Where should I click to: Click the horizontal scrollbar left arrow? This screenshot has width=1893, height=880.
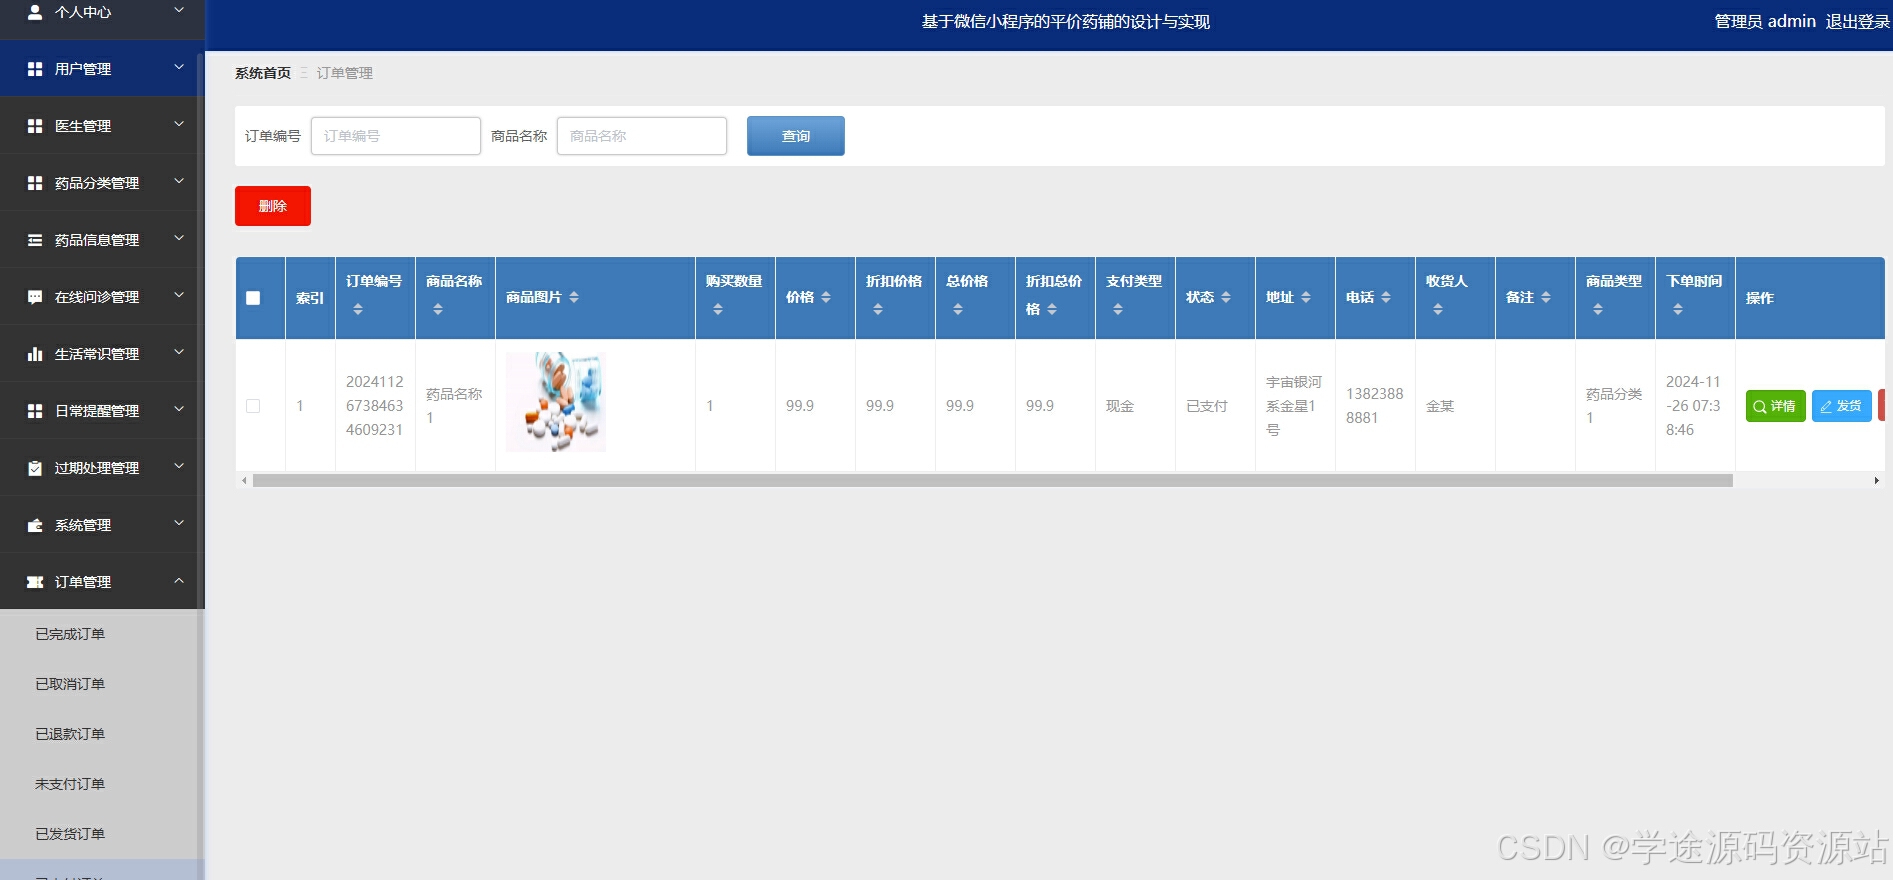click(244, 481)
